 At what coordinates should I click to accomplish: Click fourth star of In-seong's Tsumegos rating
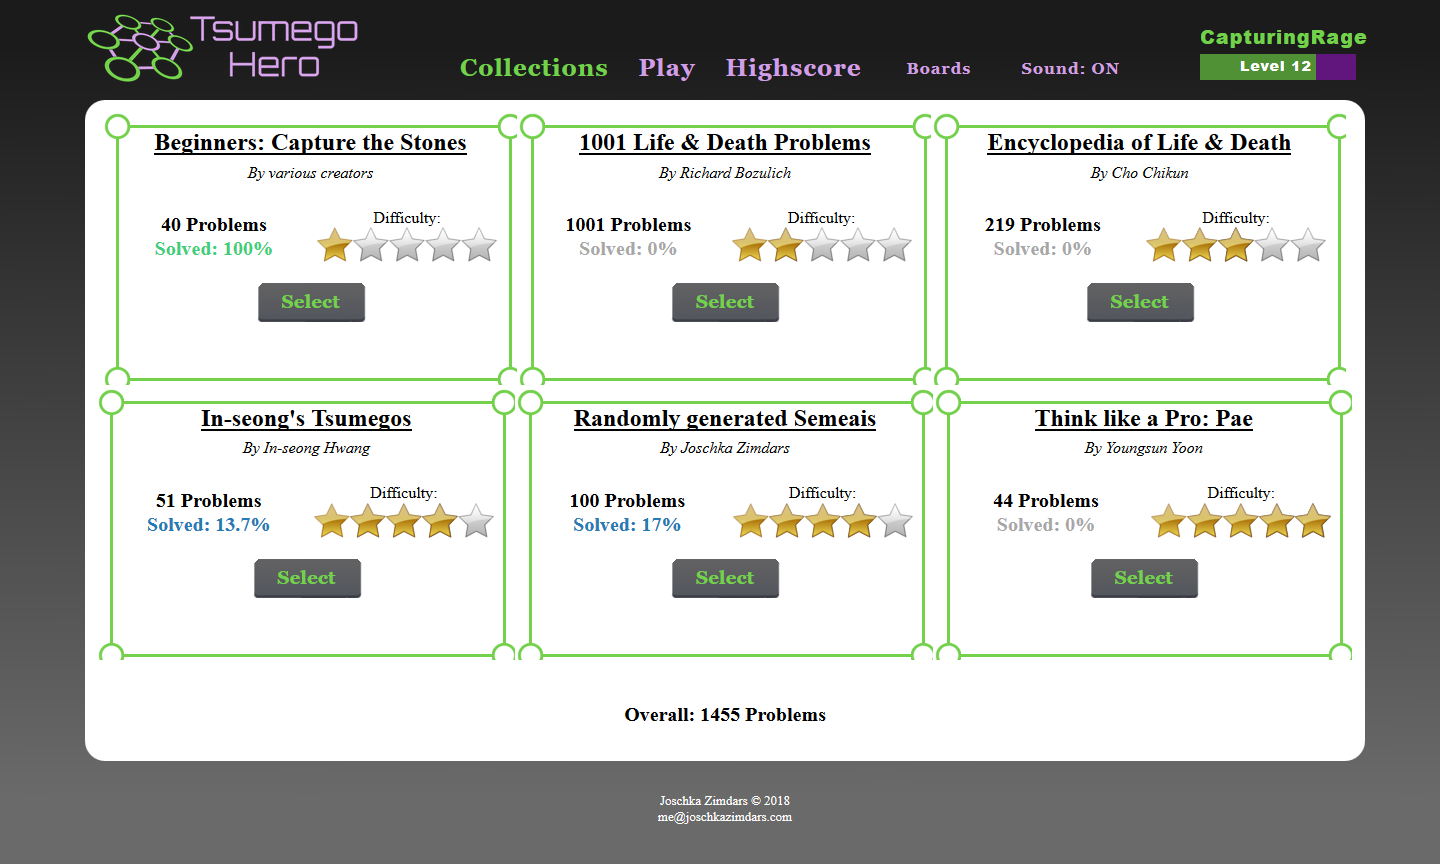[x=440, y=521]
